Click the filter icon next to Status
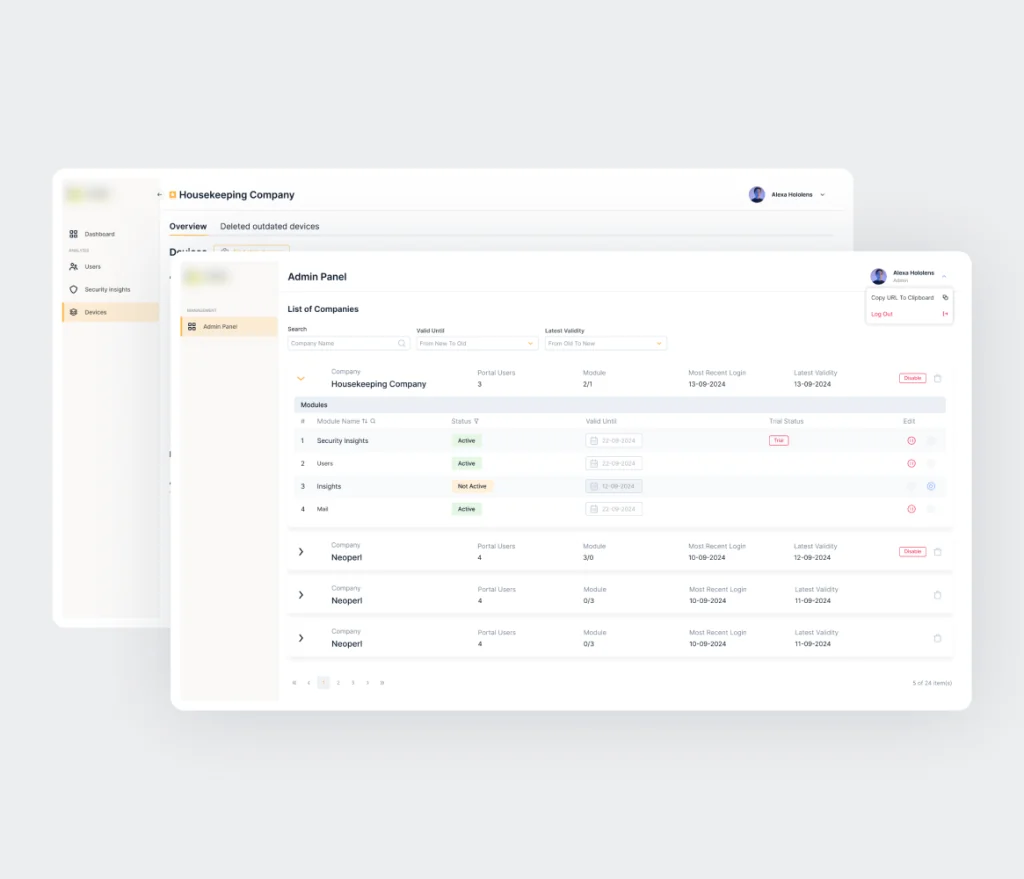 [x=477, y=421]
